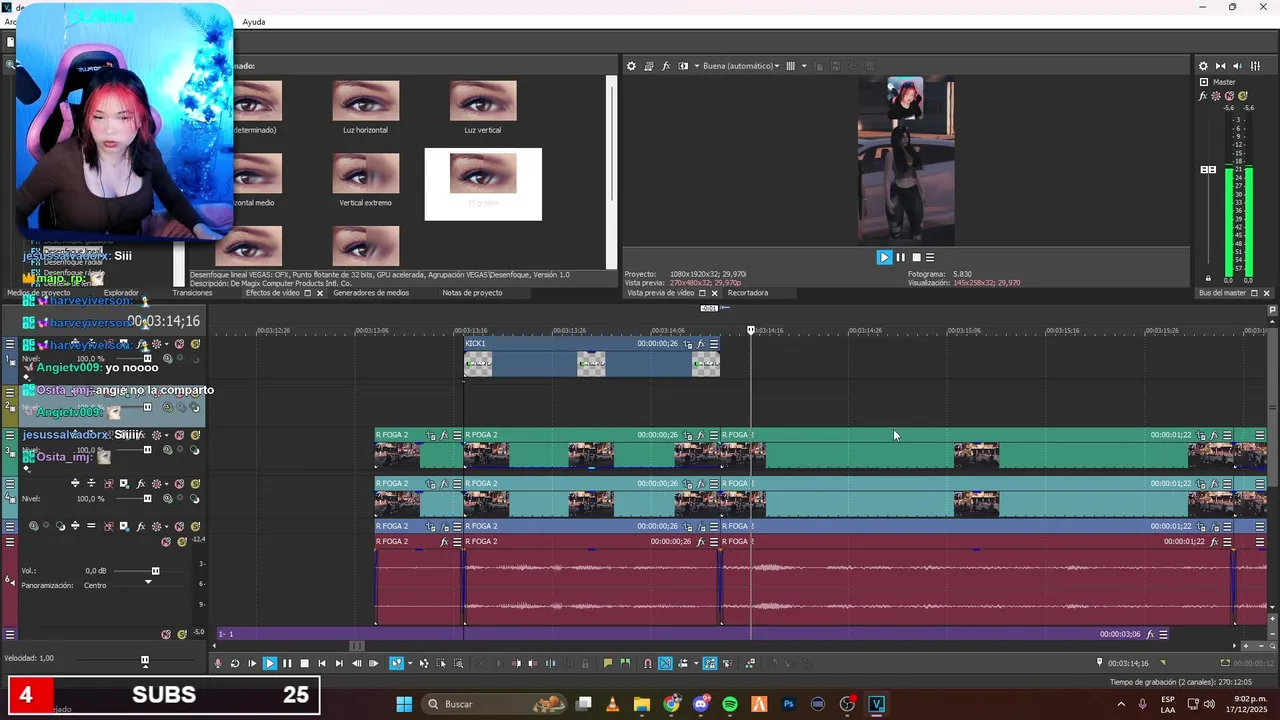The width and height of the screenshot is (1280, 720).
Task: Stop timeline playback in transport bar
Action: (304, 663)
